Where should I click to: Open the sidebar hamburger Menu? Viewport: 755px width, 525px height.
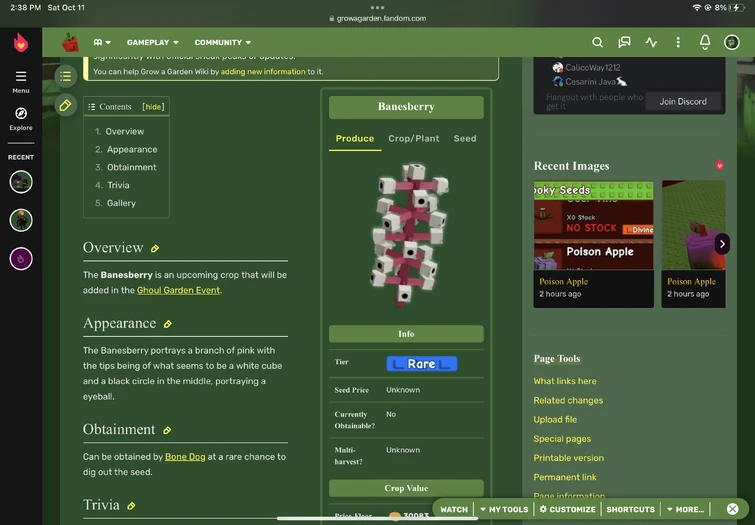tap(21, 81)
